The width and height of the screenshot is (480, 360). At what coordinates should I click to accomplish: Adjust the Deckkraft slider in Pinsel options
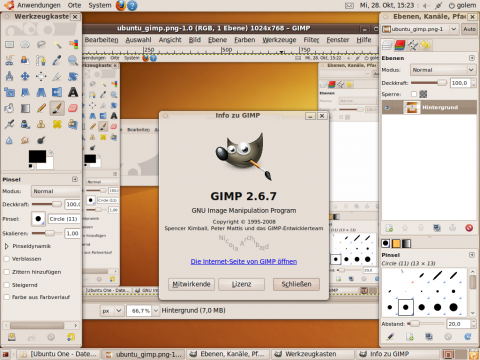point(47,204)
